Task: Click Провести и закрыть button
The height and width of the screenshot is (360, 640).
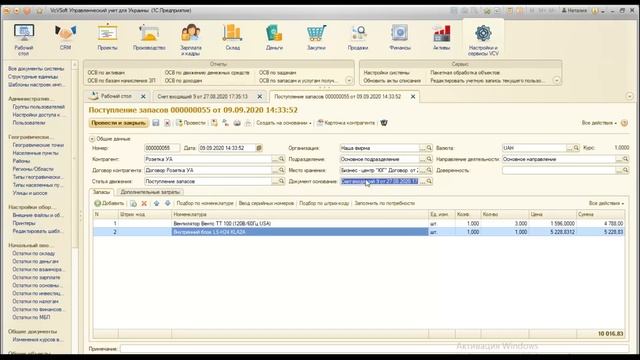Action: (x=118, y=123)
